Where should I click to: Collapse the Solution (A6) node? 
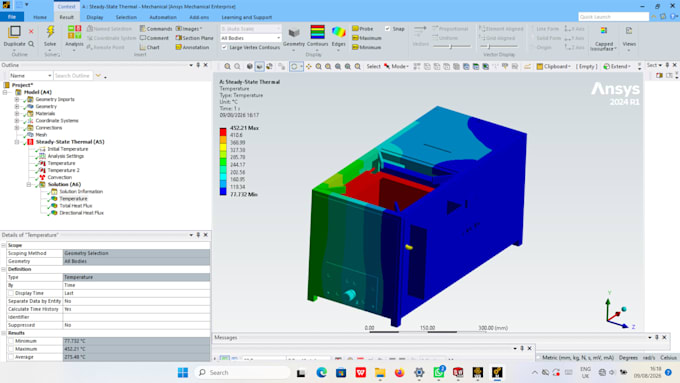29,184
